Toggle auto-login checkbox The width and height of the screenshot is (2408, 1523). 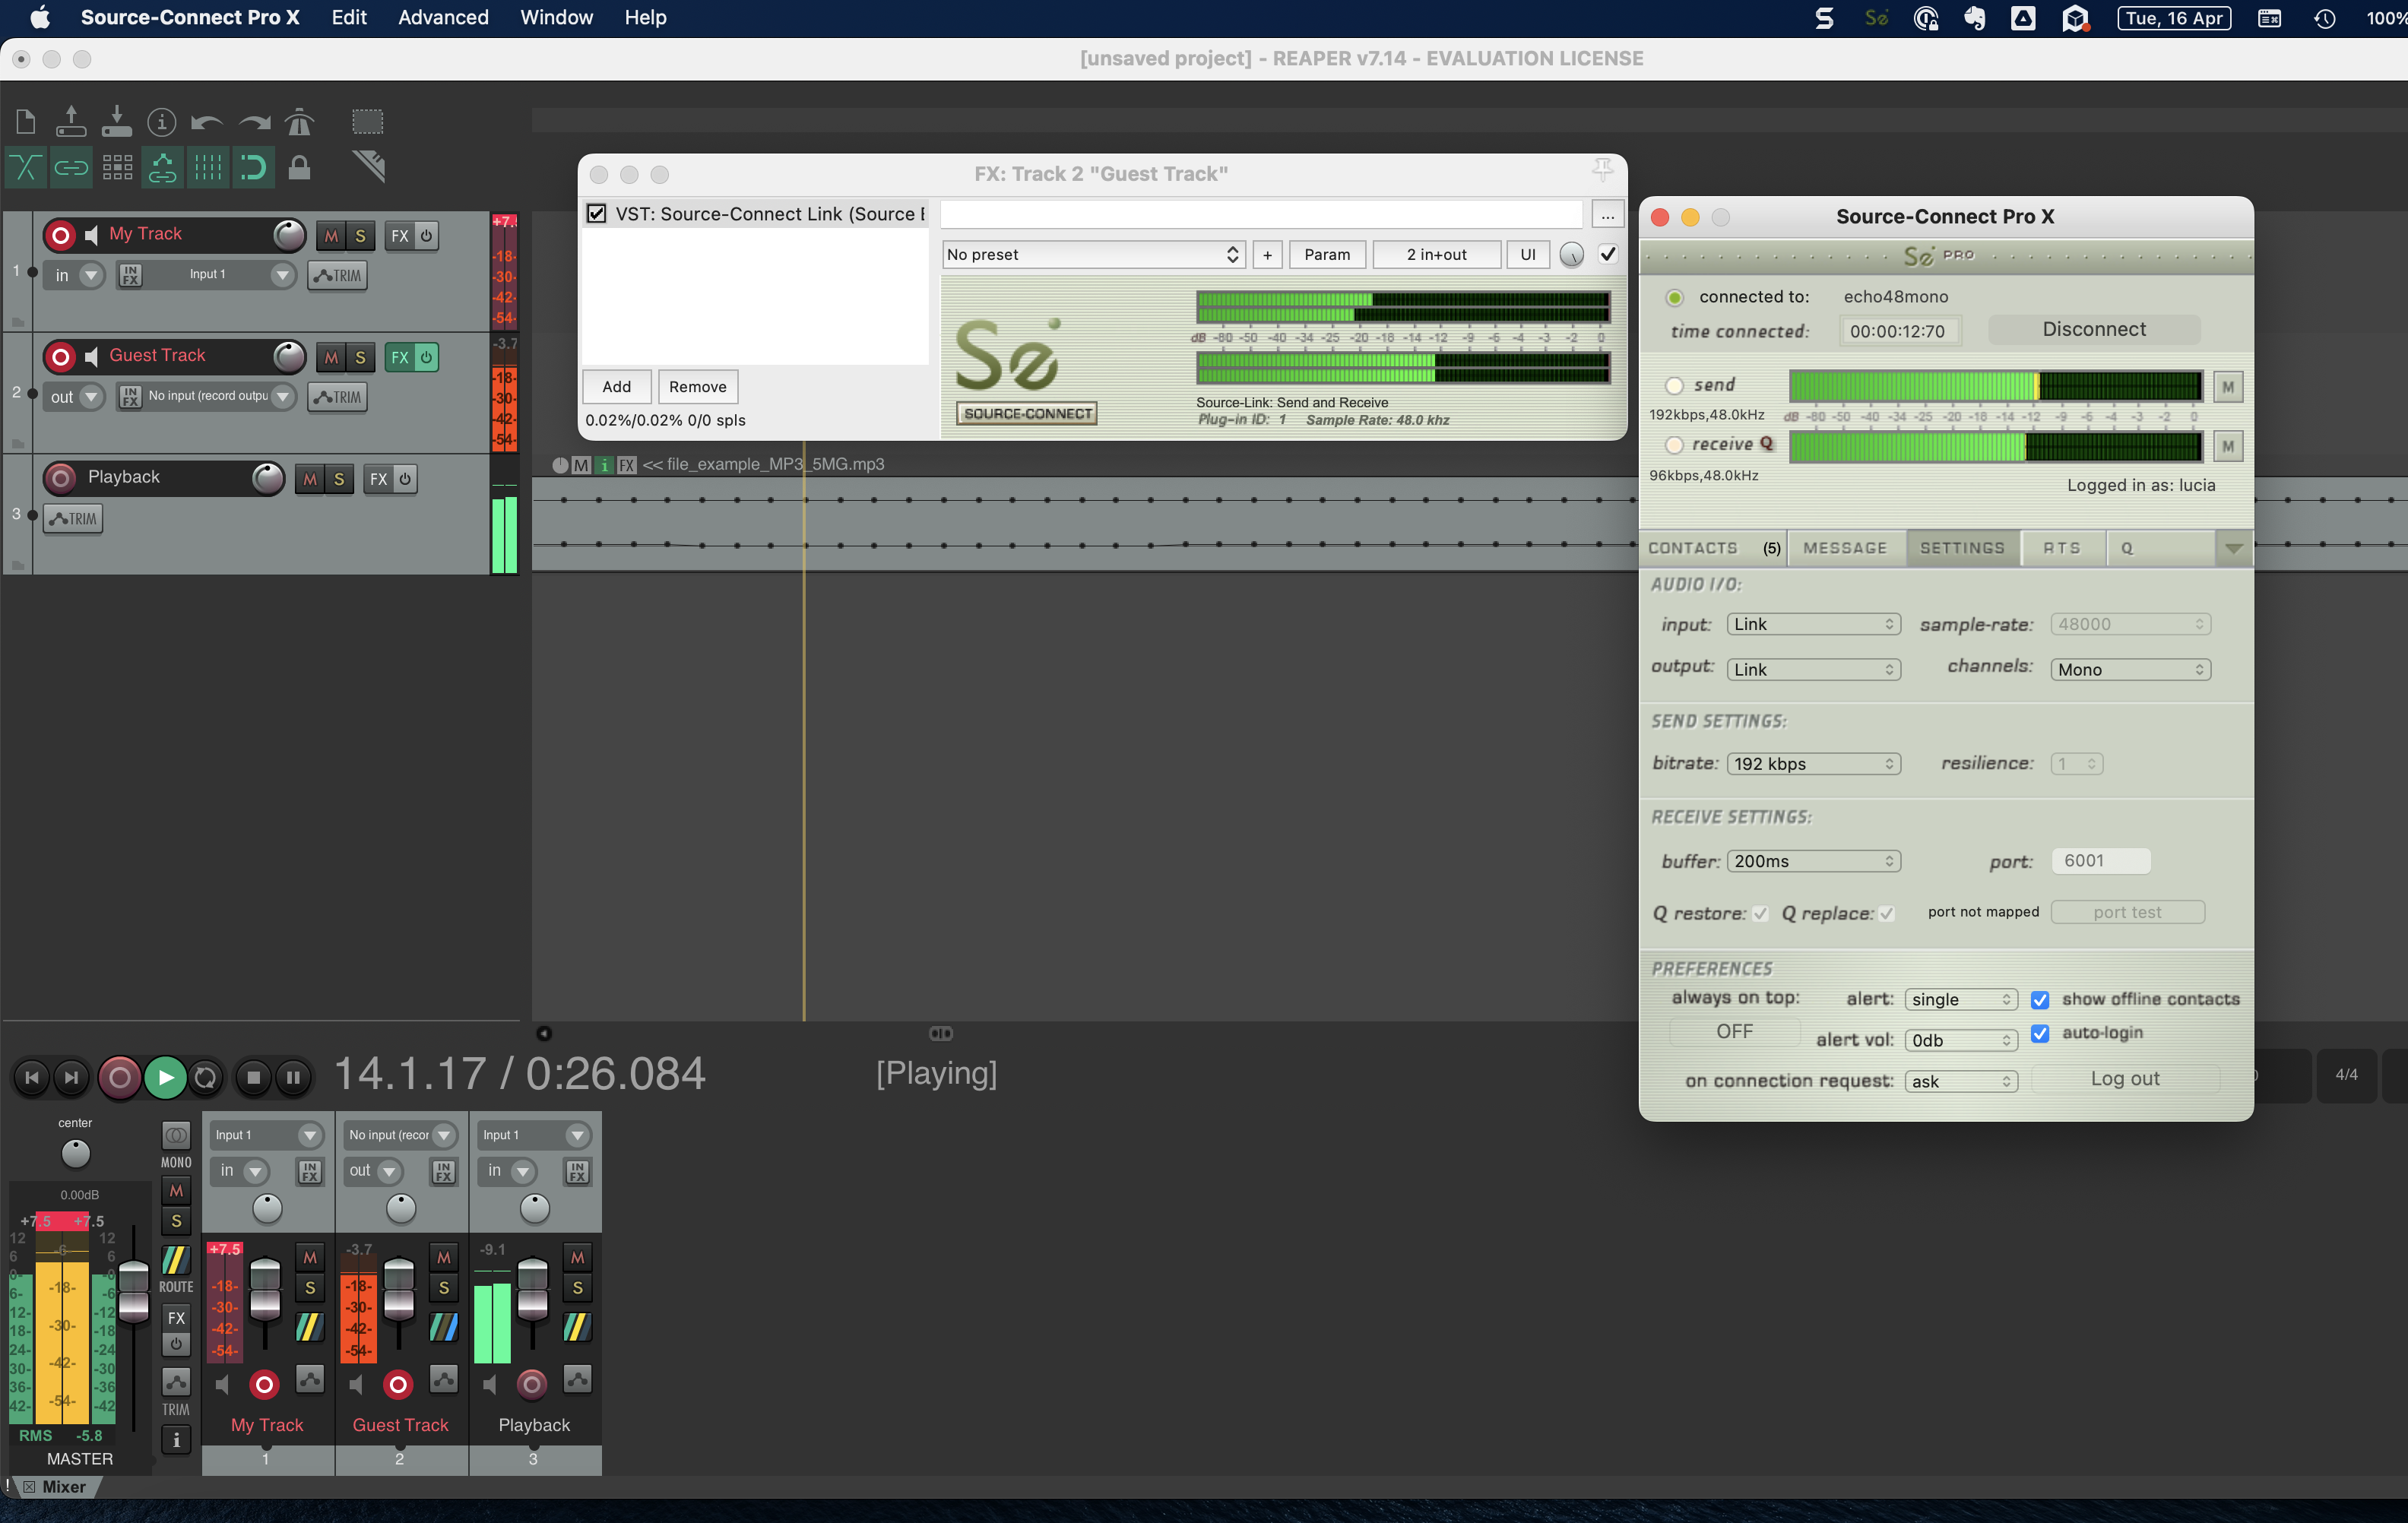2040,1033
